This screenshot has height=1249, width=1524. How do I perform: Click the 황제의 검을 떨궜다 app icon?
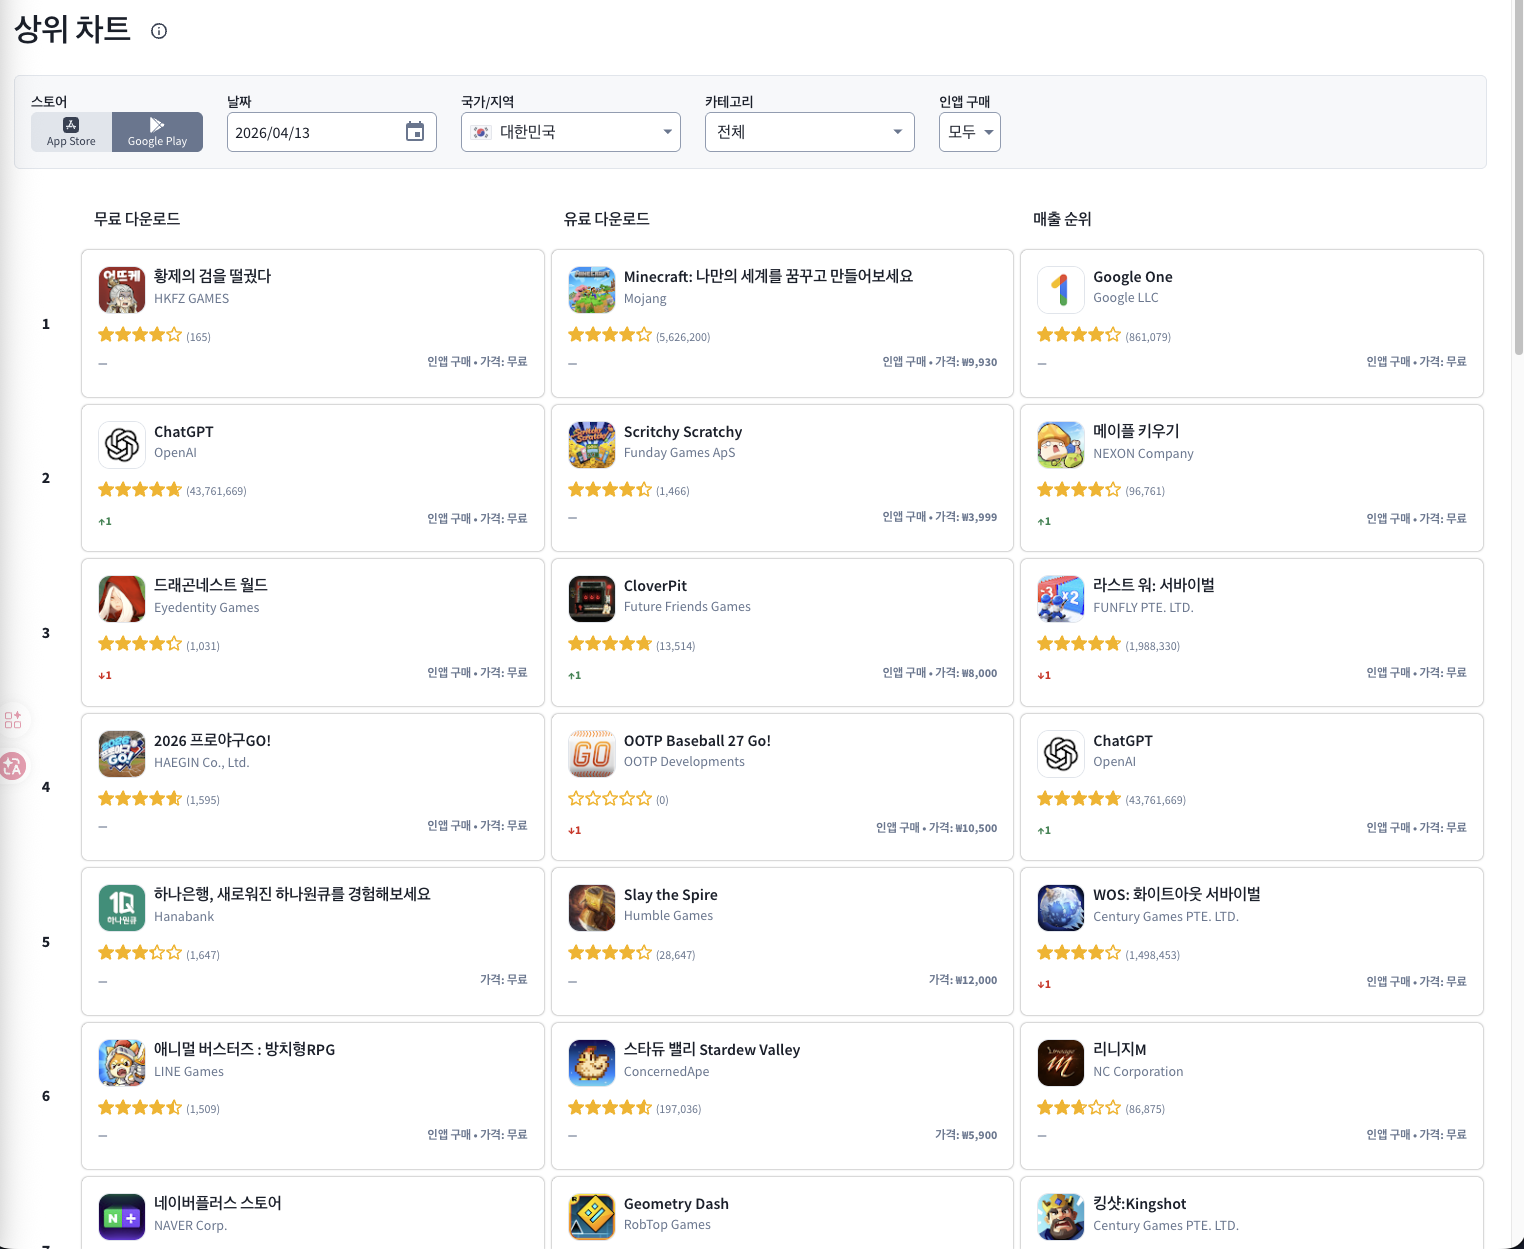[122, 290]
